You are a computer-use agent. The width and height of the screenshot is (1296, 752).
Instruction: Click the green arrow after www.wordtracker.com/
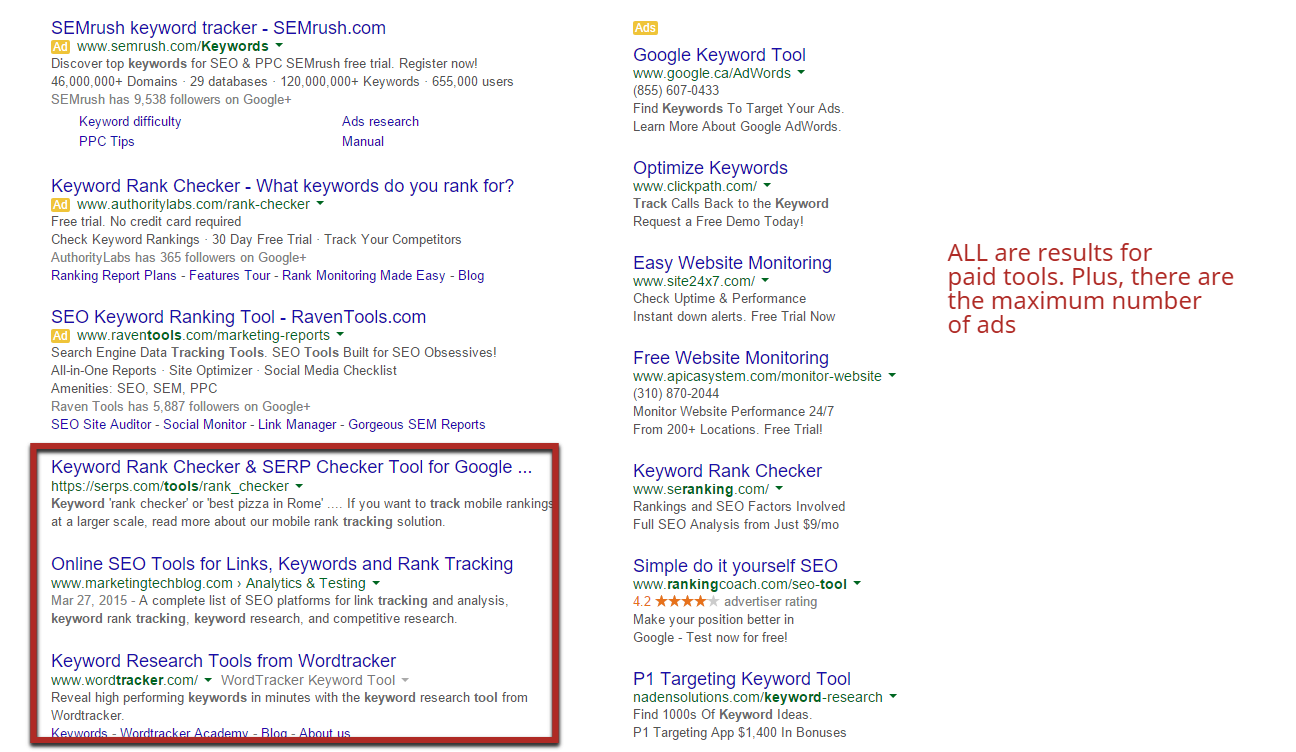(207, 680)
